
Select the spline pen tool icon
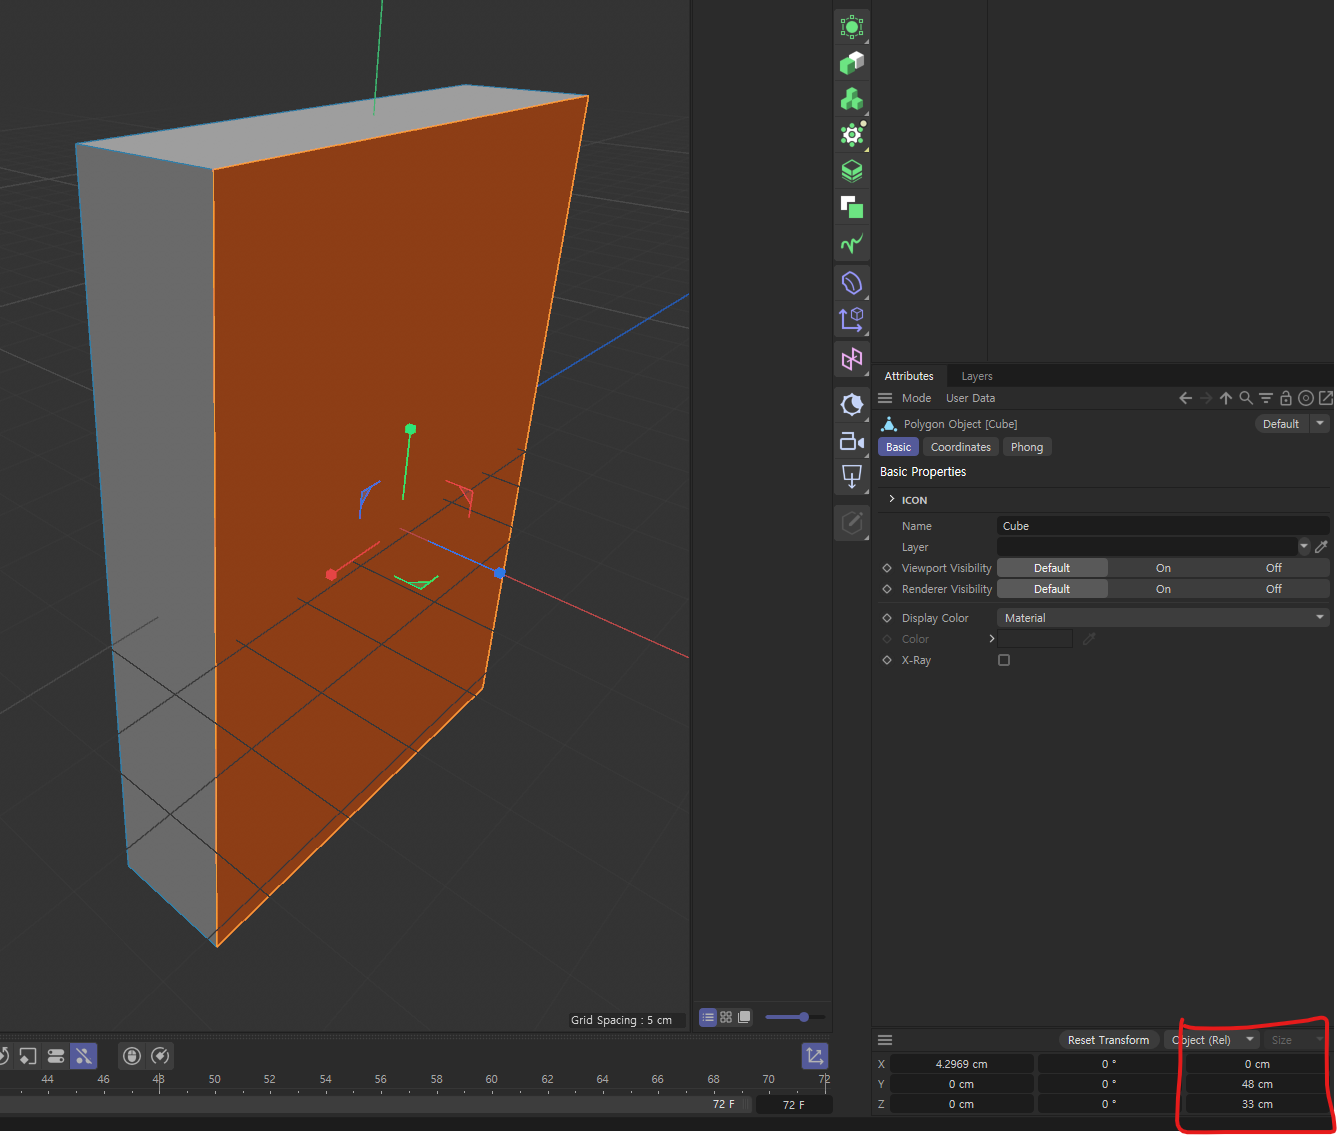coord(851,244)
